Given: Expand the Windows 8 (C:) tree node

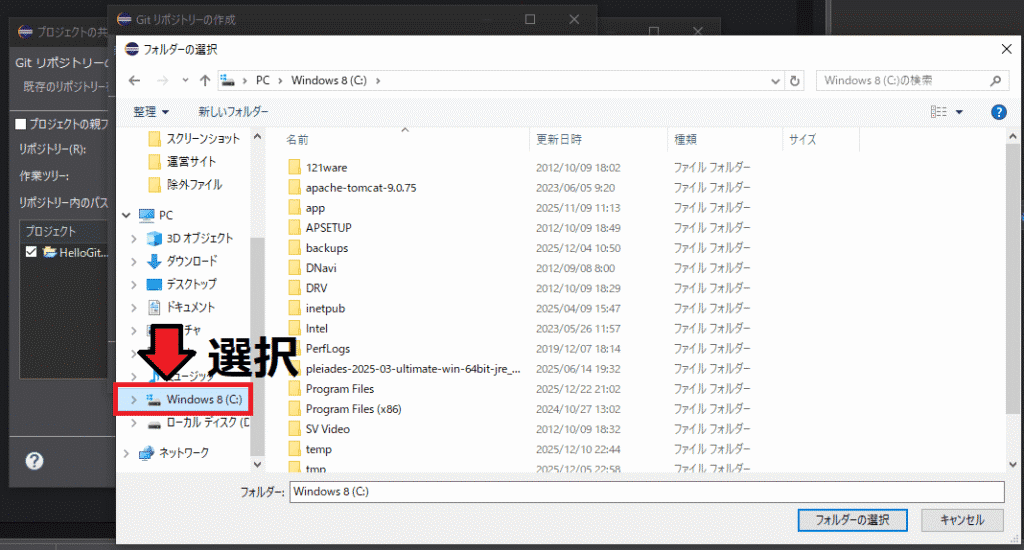Looking at the screenshot, I should (134, 400).
